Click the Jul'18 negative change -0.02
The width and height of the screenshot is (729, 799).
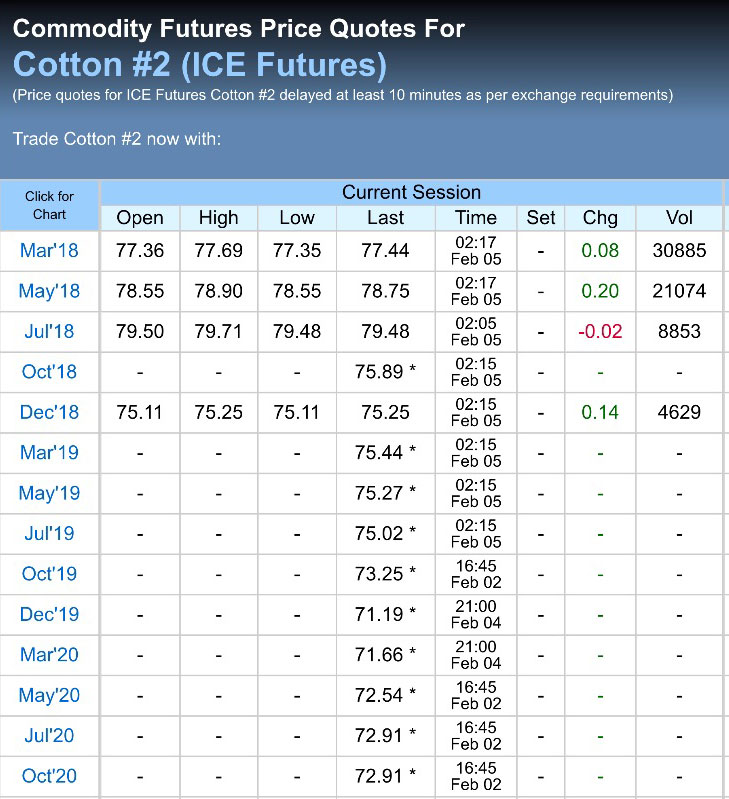pyautogui.click(x=600, y=331)
